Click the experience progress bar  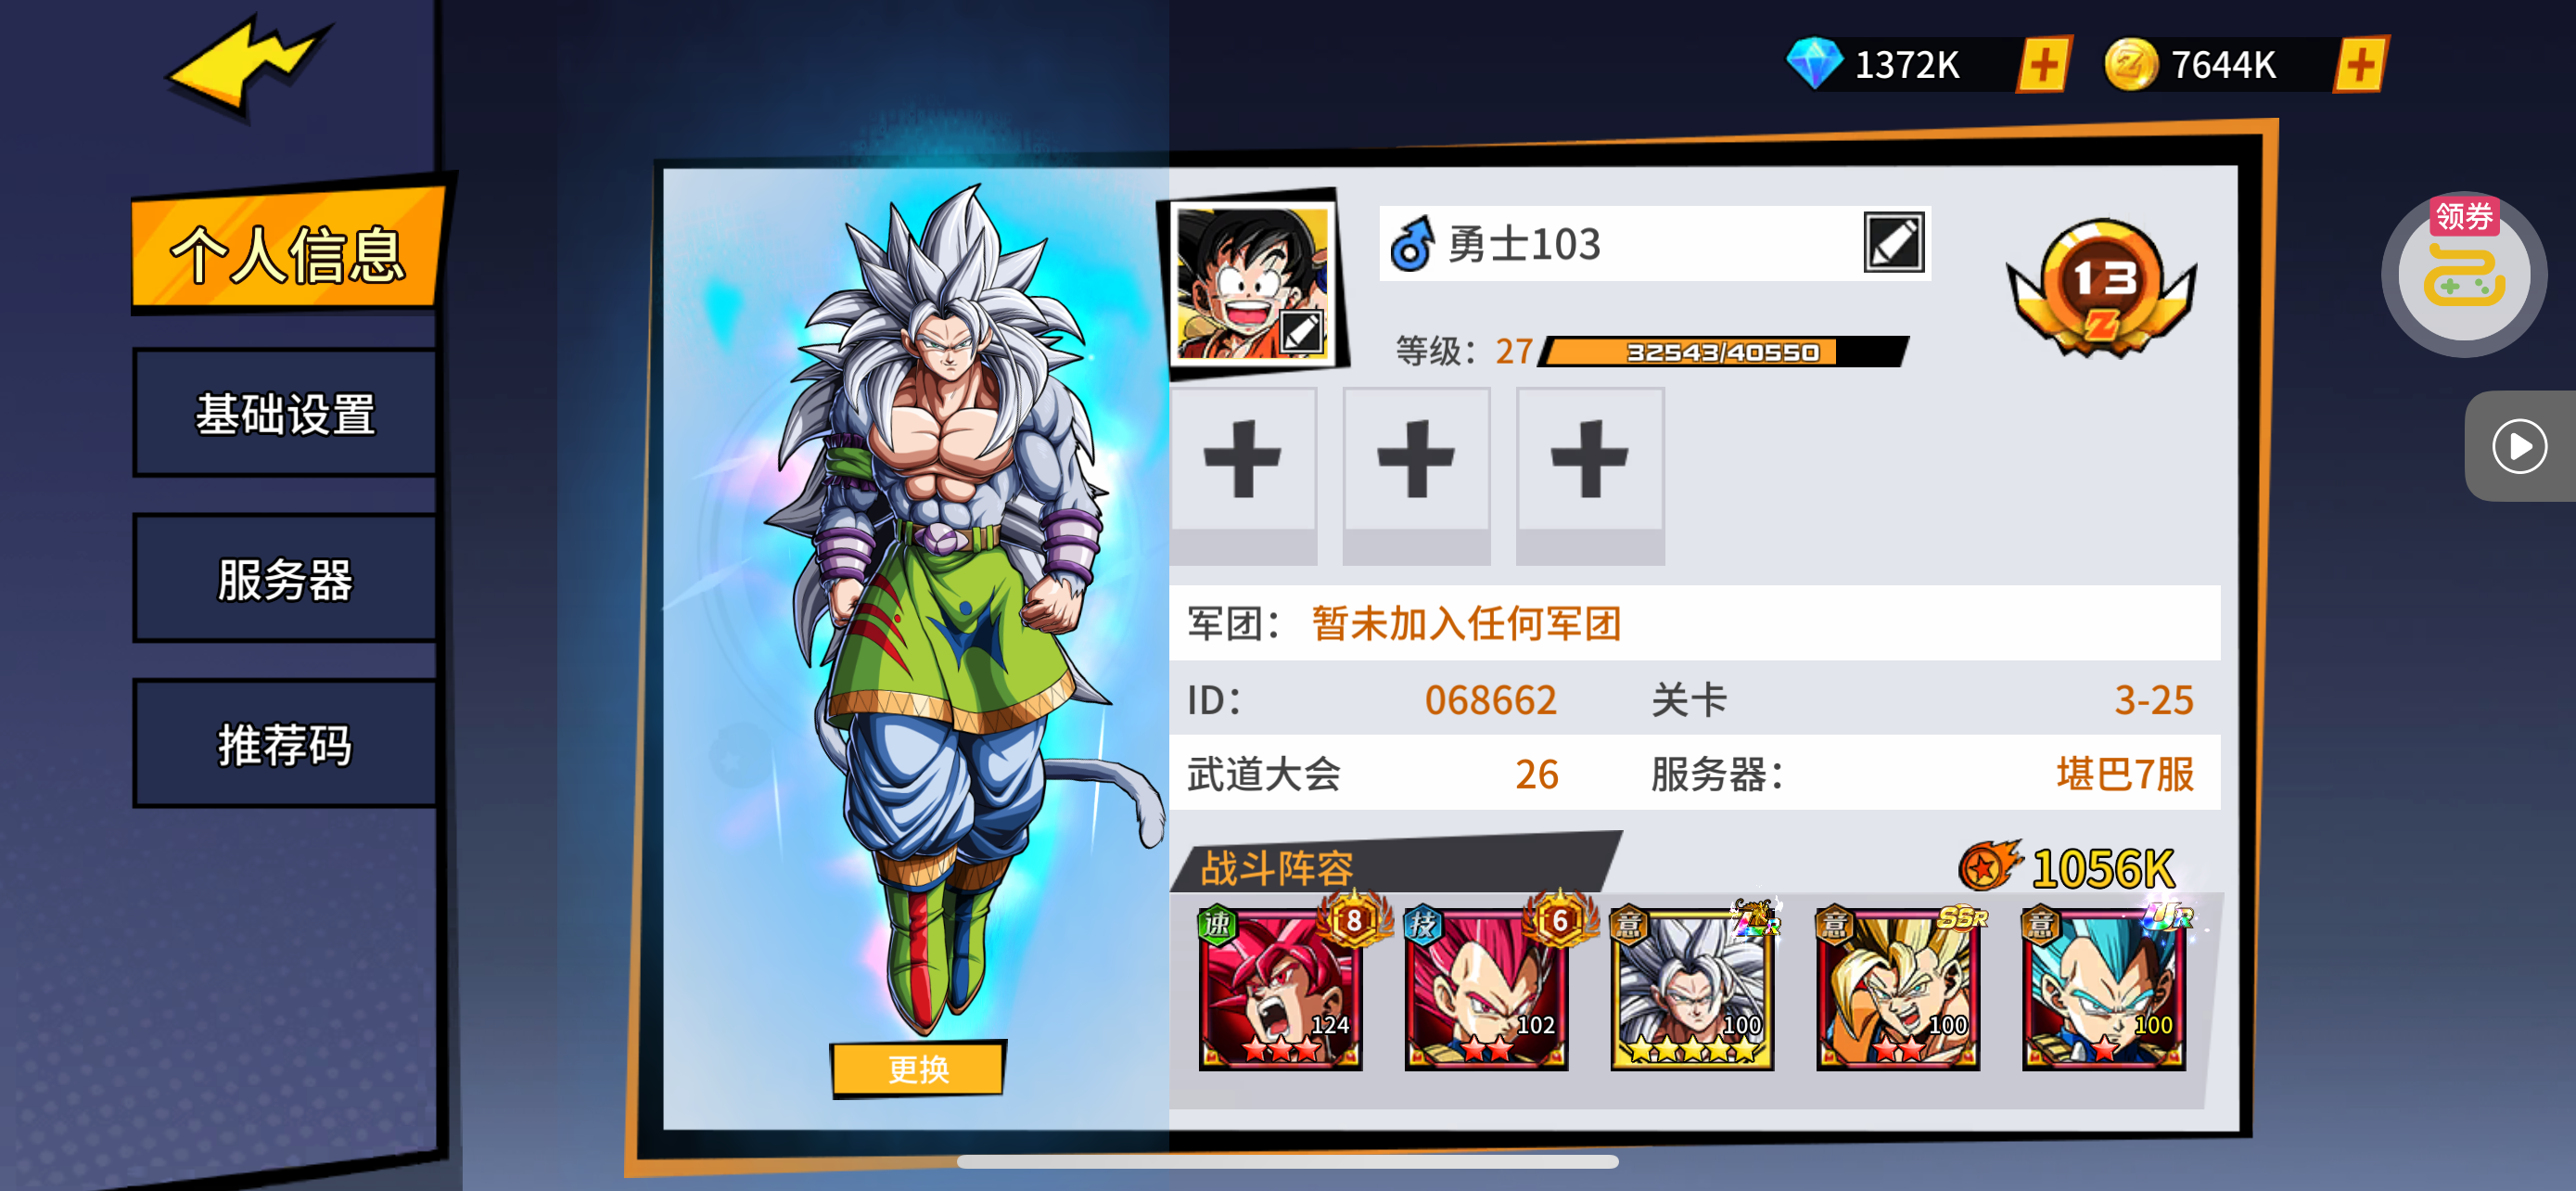tap(1723, 352)
